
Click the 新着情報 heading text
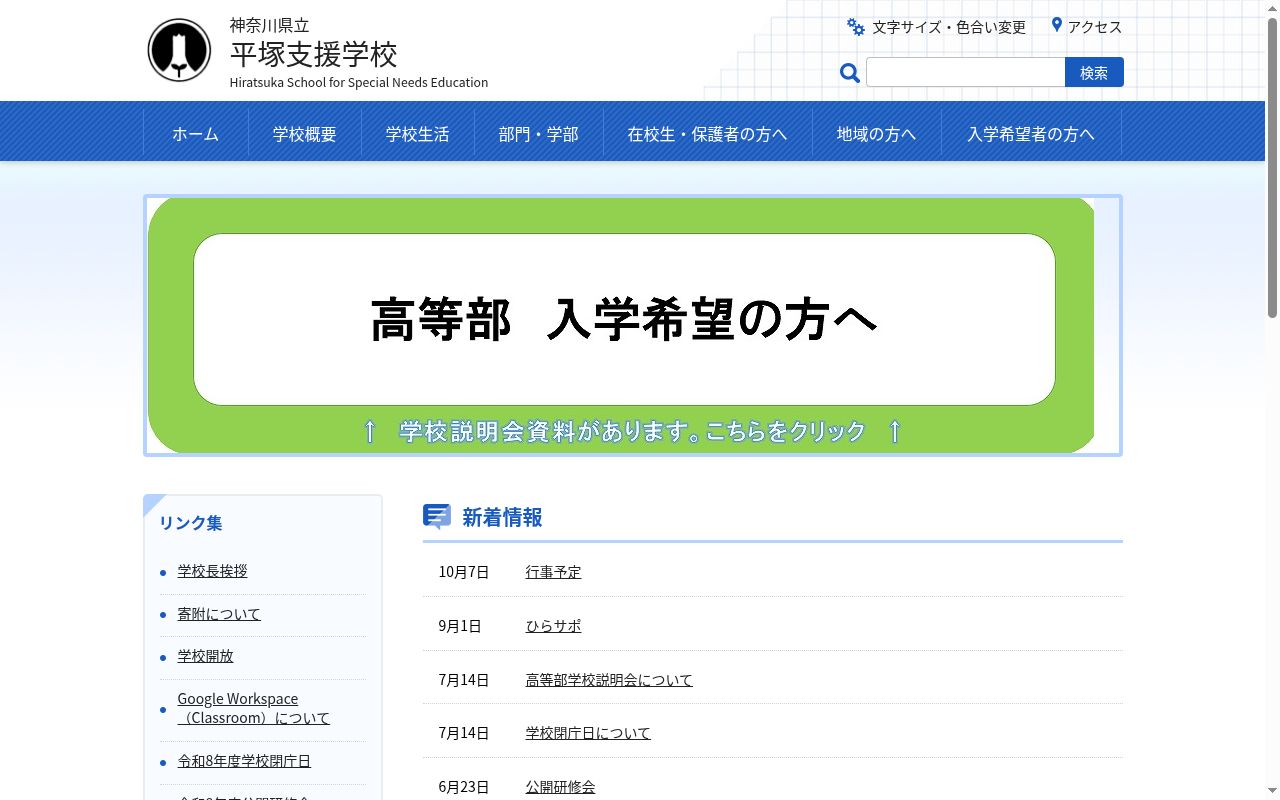pyautogui.click(x=502, y=517)
